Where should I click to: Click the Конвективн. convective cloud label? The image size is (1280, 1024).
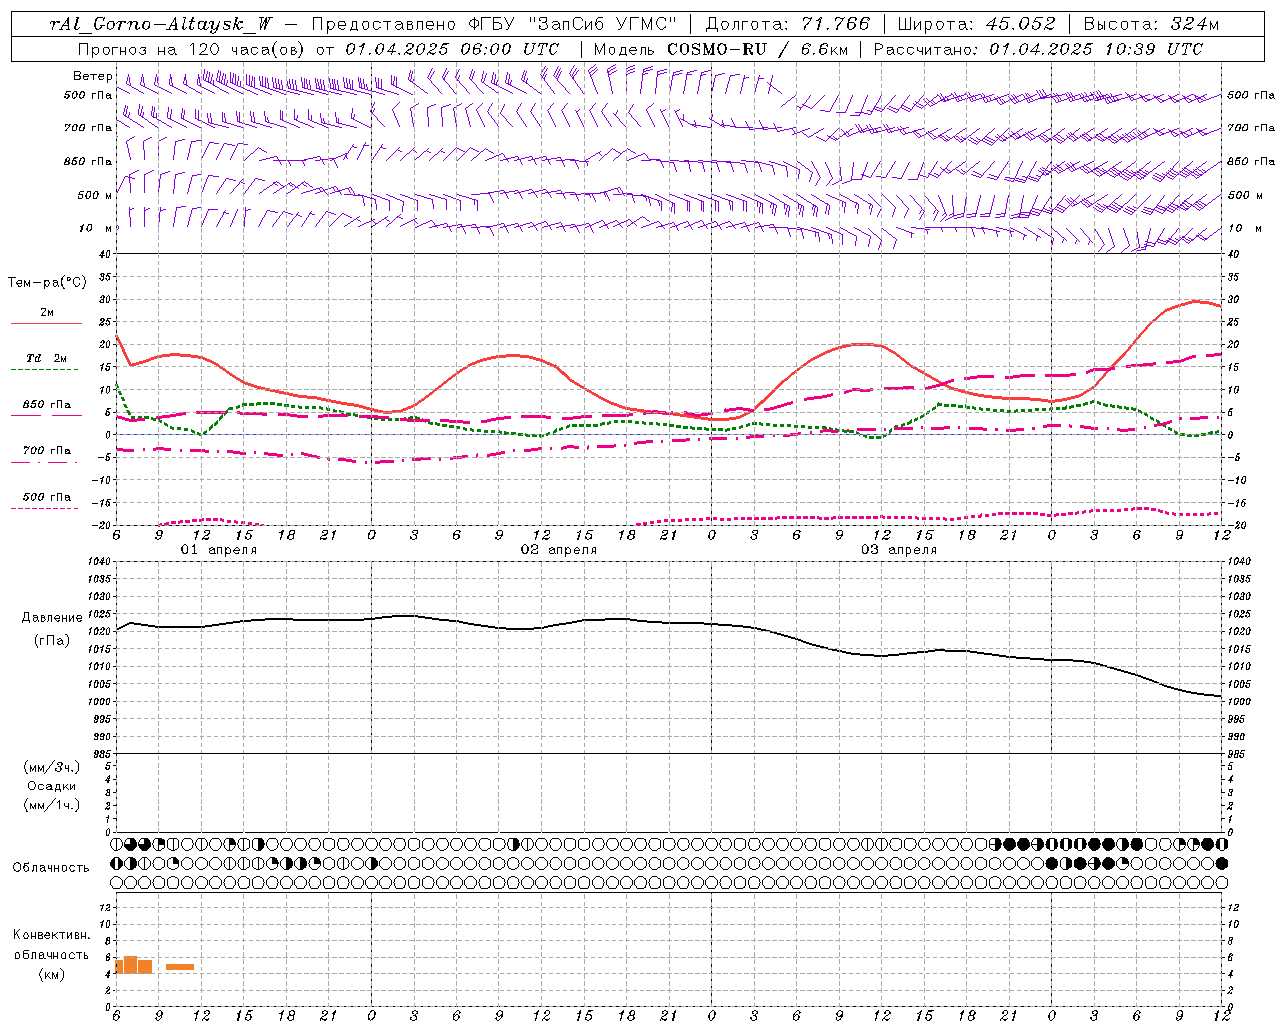[x=51, y=935]
